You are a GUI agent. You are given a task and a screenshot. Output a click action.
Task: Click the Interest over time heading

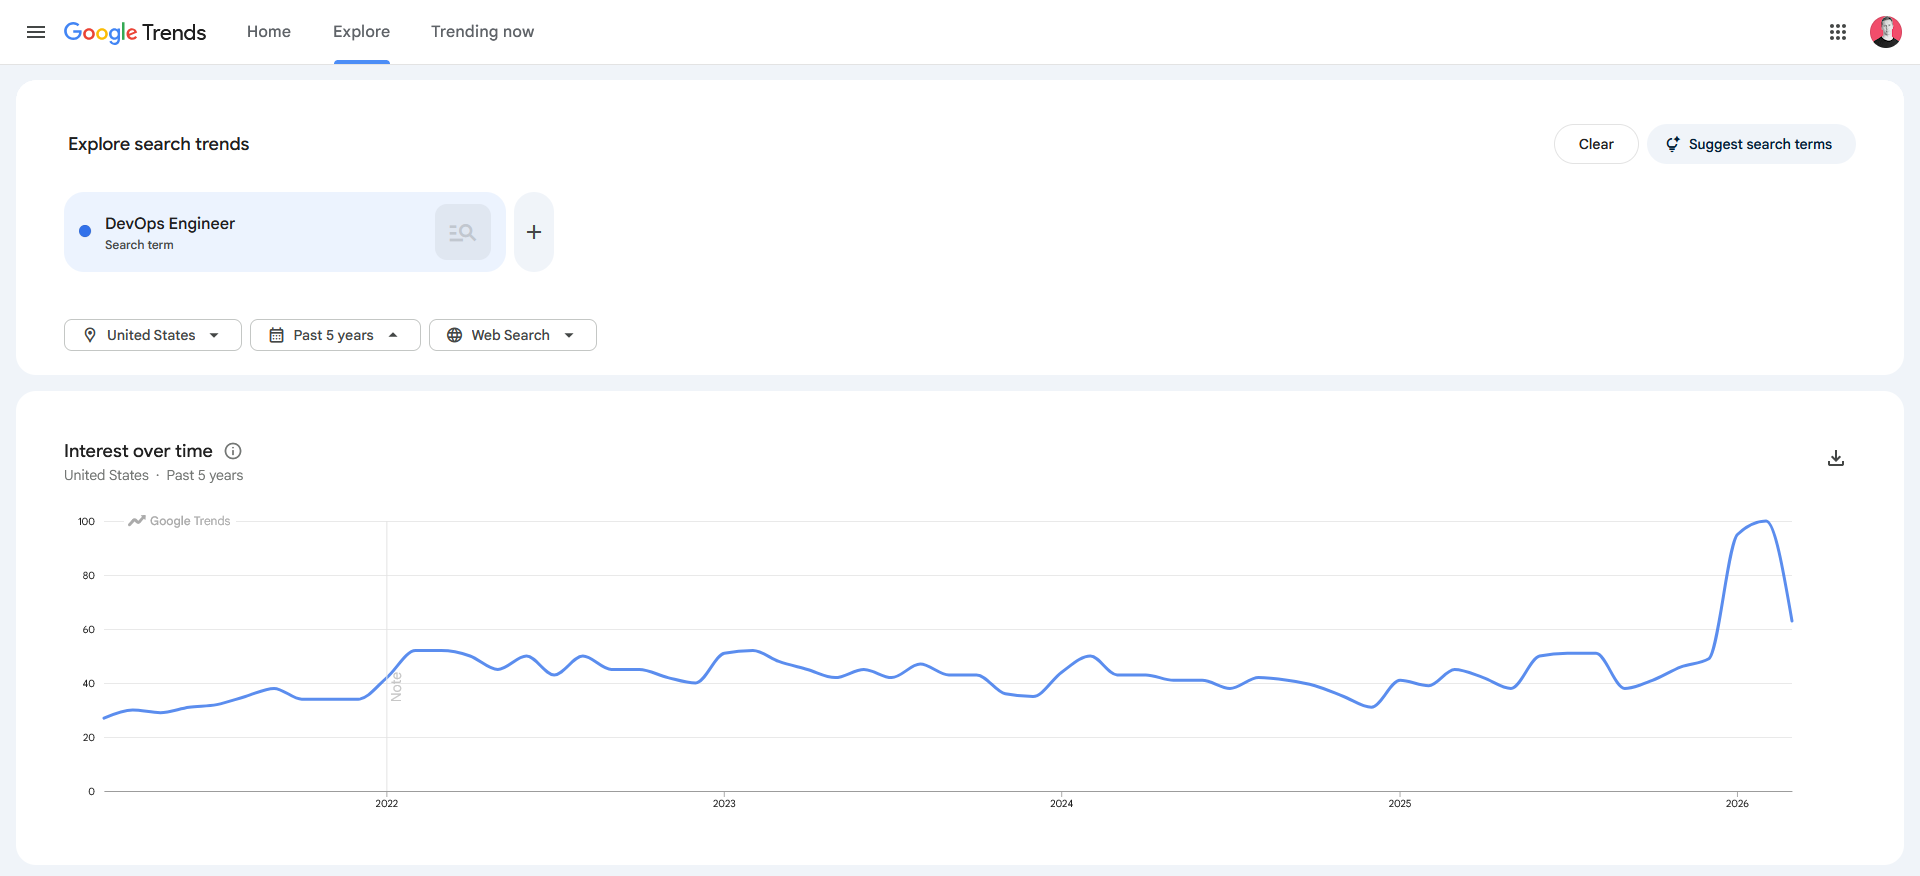pyautogui.click(x=138, y=451)
